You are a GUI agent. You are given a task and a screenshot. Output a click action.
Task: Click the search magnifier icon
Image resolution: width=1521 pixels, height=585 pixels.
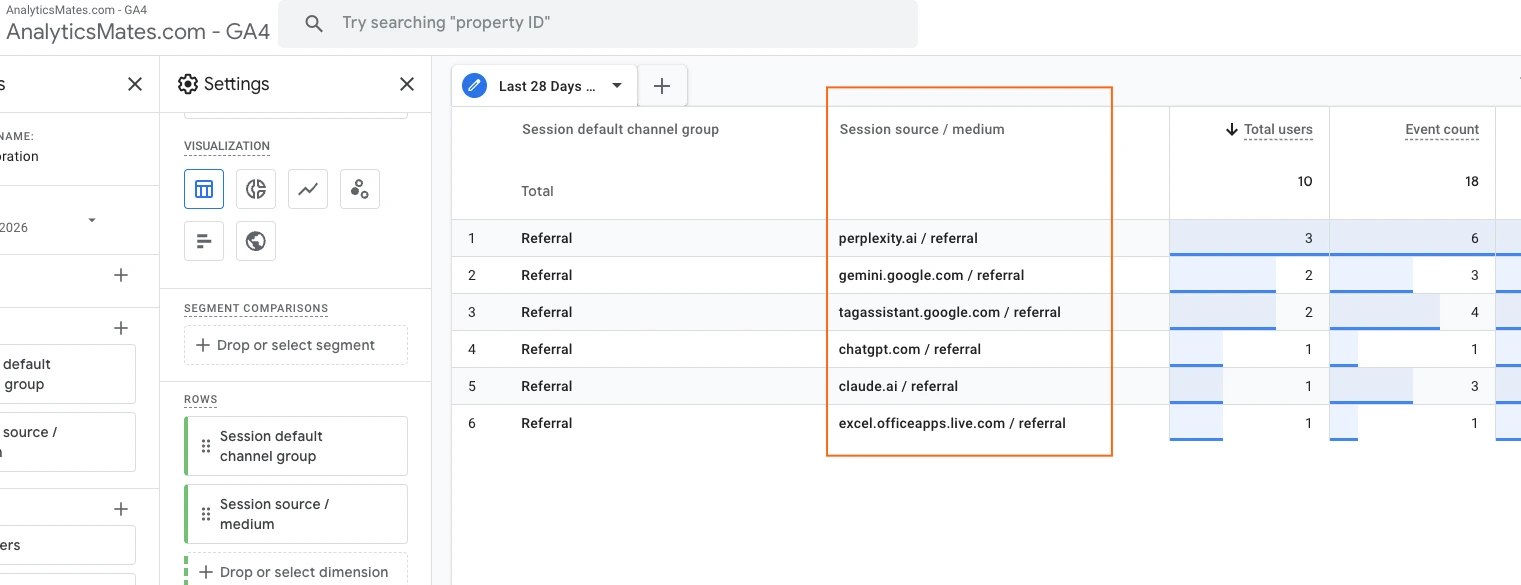[x=314, y=23]
